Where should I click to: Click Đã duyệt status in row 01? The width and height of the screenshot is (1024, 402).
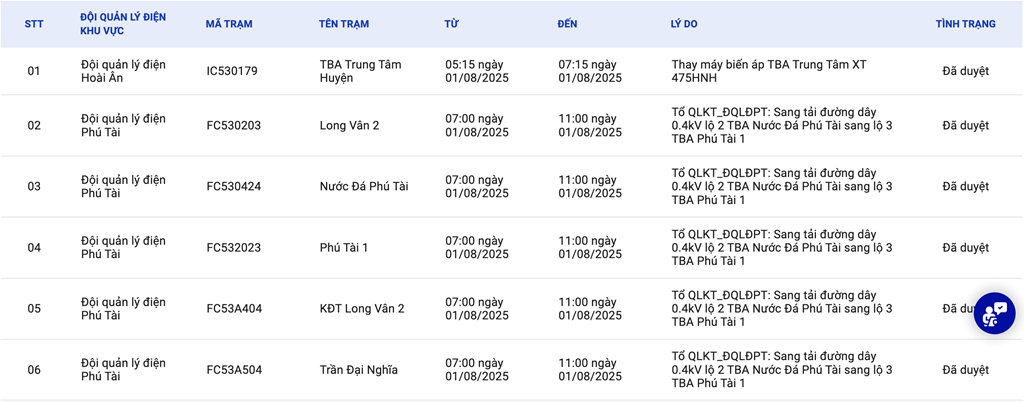point(965,71)
